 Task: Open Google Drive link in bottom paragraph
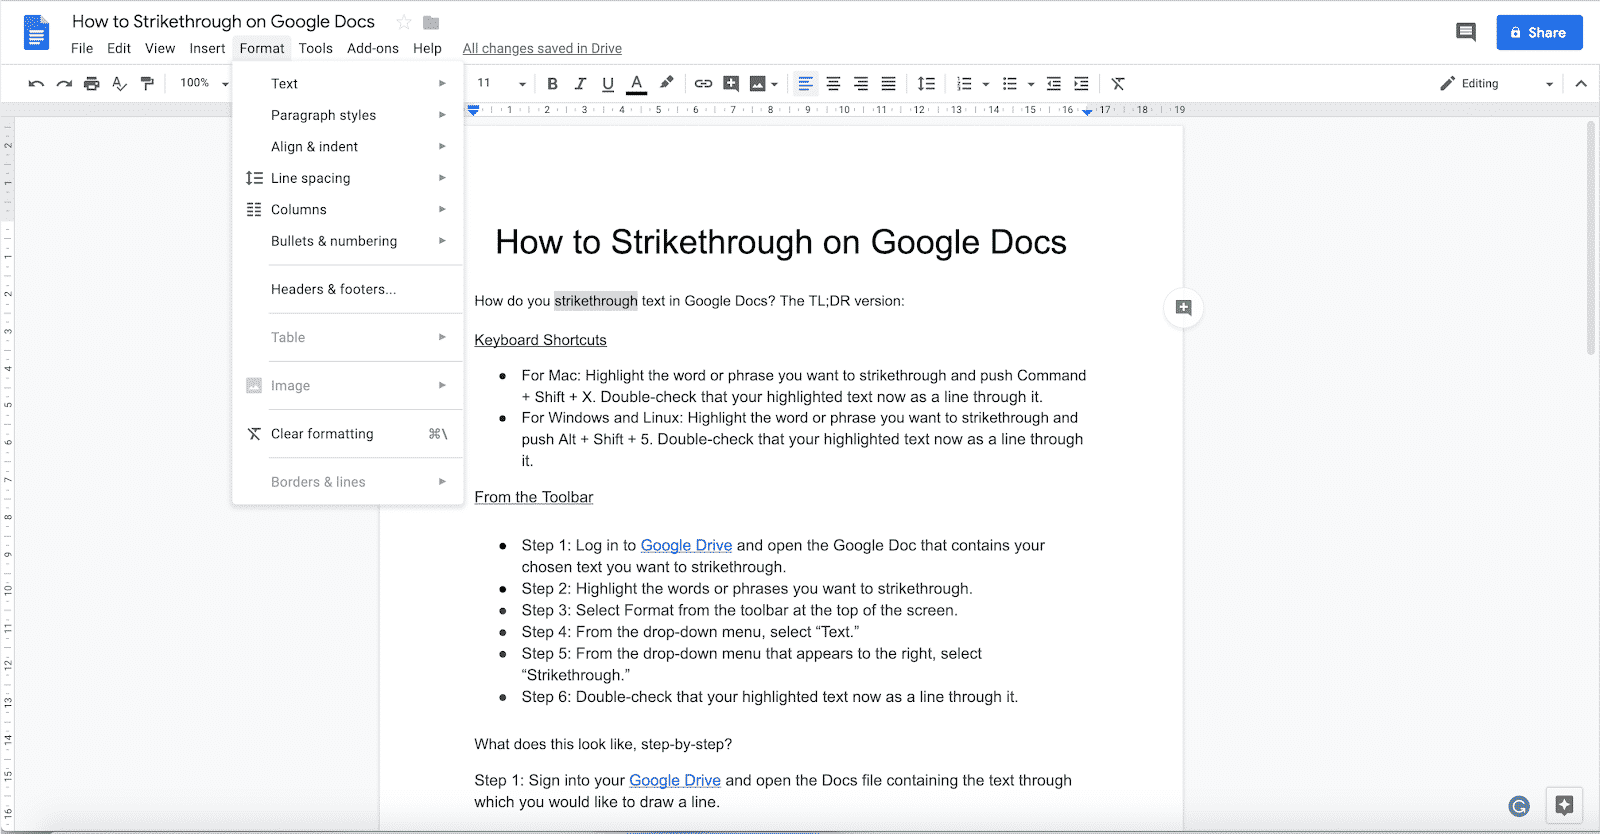pyautogui.click(x=675, y=780)
